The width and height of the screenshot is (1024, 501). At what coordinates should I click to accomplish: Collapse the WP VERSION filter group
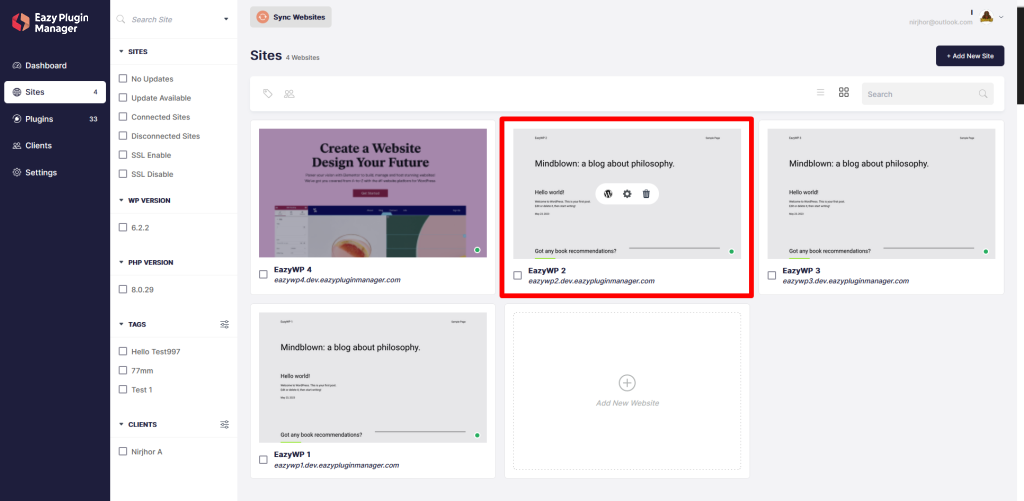point(121,201)
